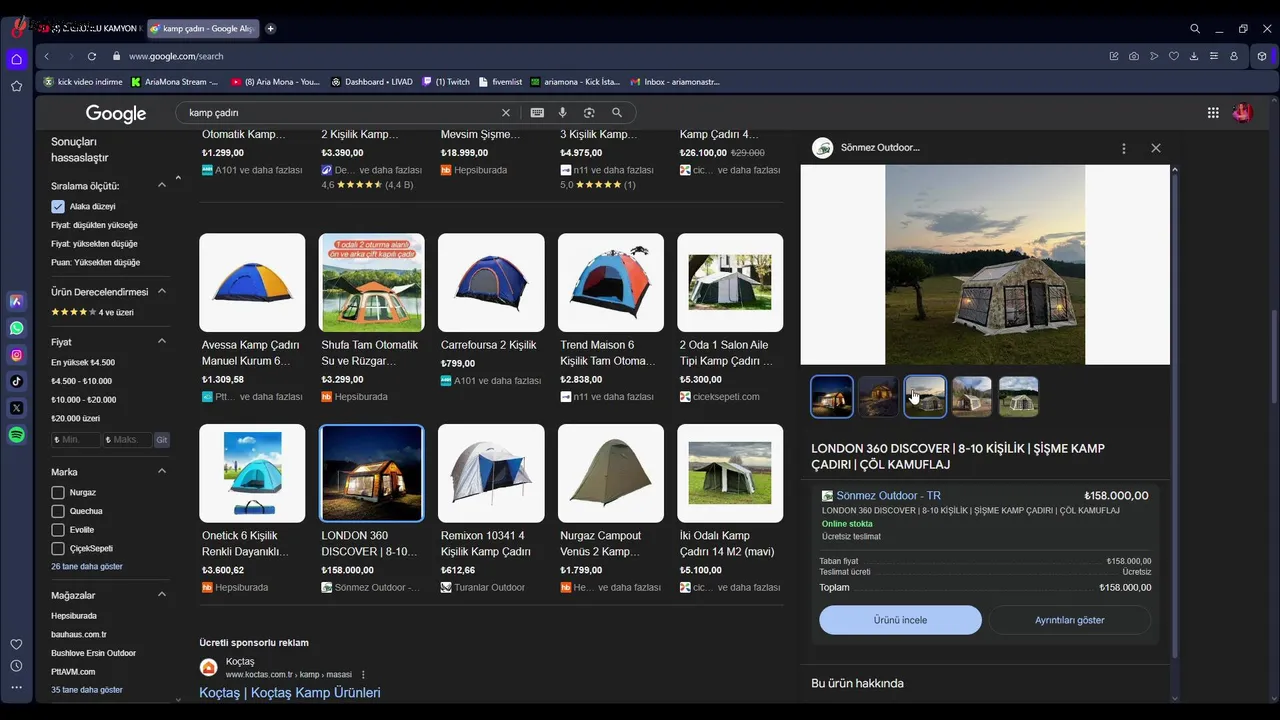Collapse the Mağazalar filter section

(x=162, y=594)
